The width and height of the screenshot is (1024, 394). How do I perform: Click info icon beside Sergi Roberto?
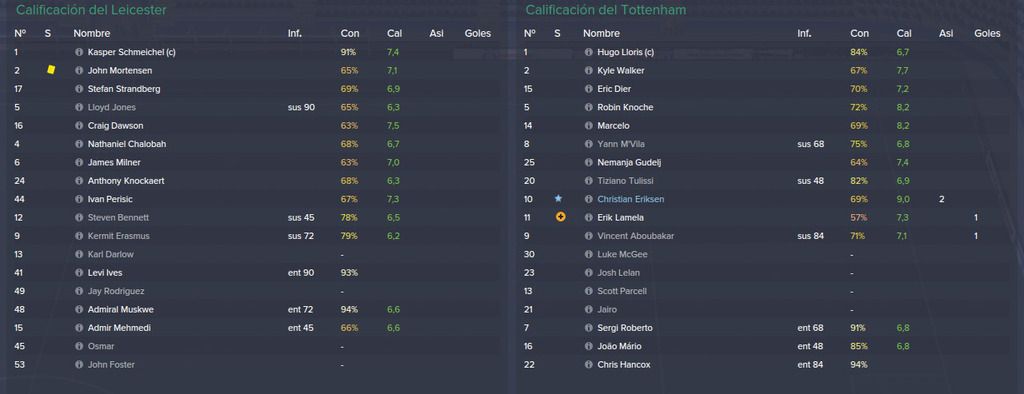coord(588,328)
